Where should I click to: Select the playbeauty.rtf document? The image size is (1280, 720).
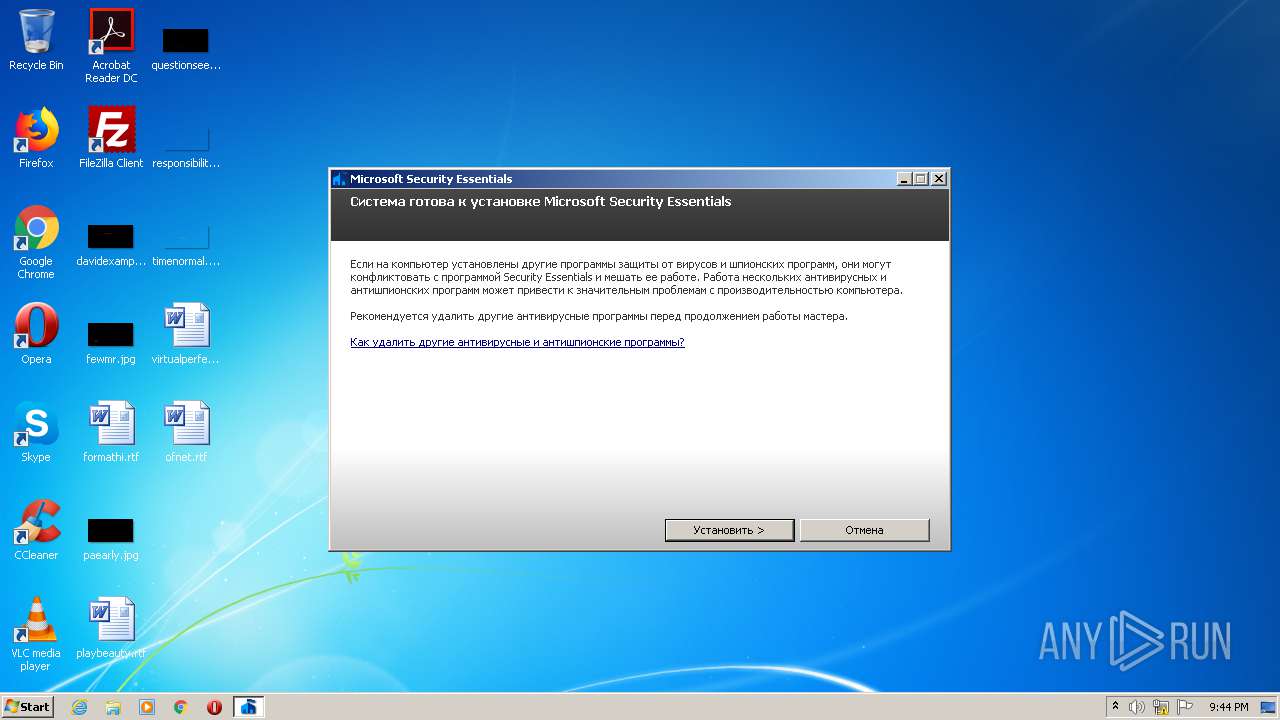[111, 628]
